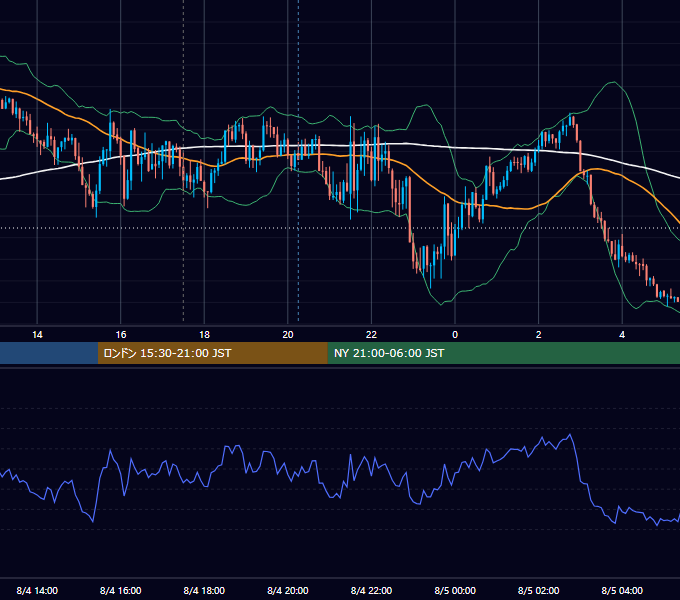The image size is (680, 600).
Task: Click hour label 20 on price axis
Action: (288, 335)
